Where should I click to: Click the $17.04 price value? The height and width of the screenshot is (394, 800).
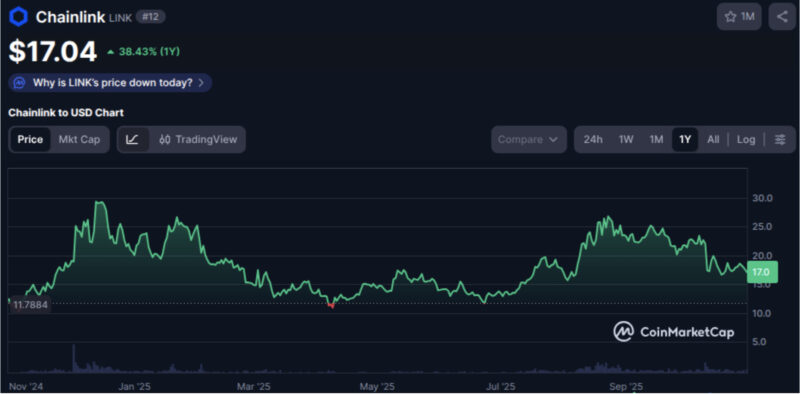tap(53, 51)
